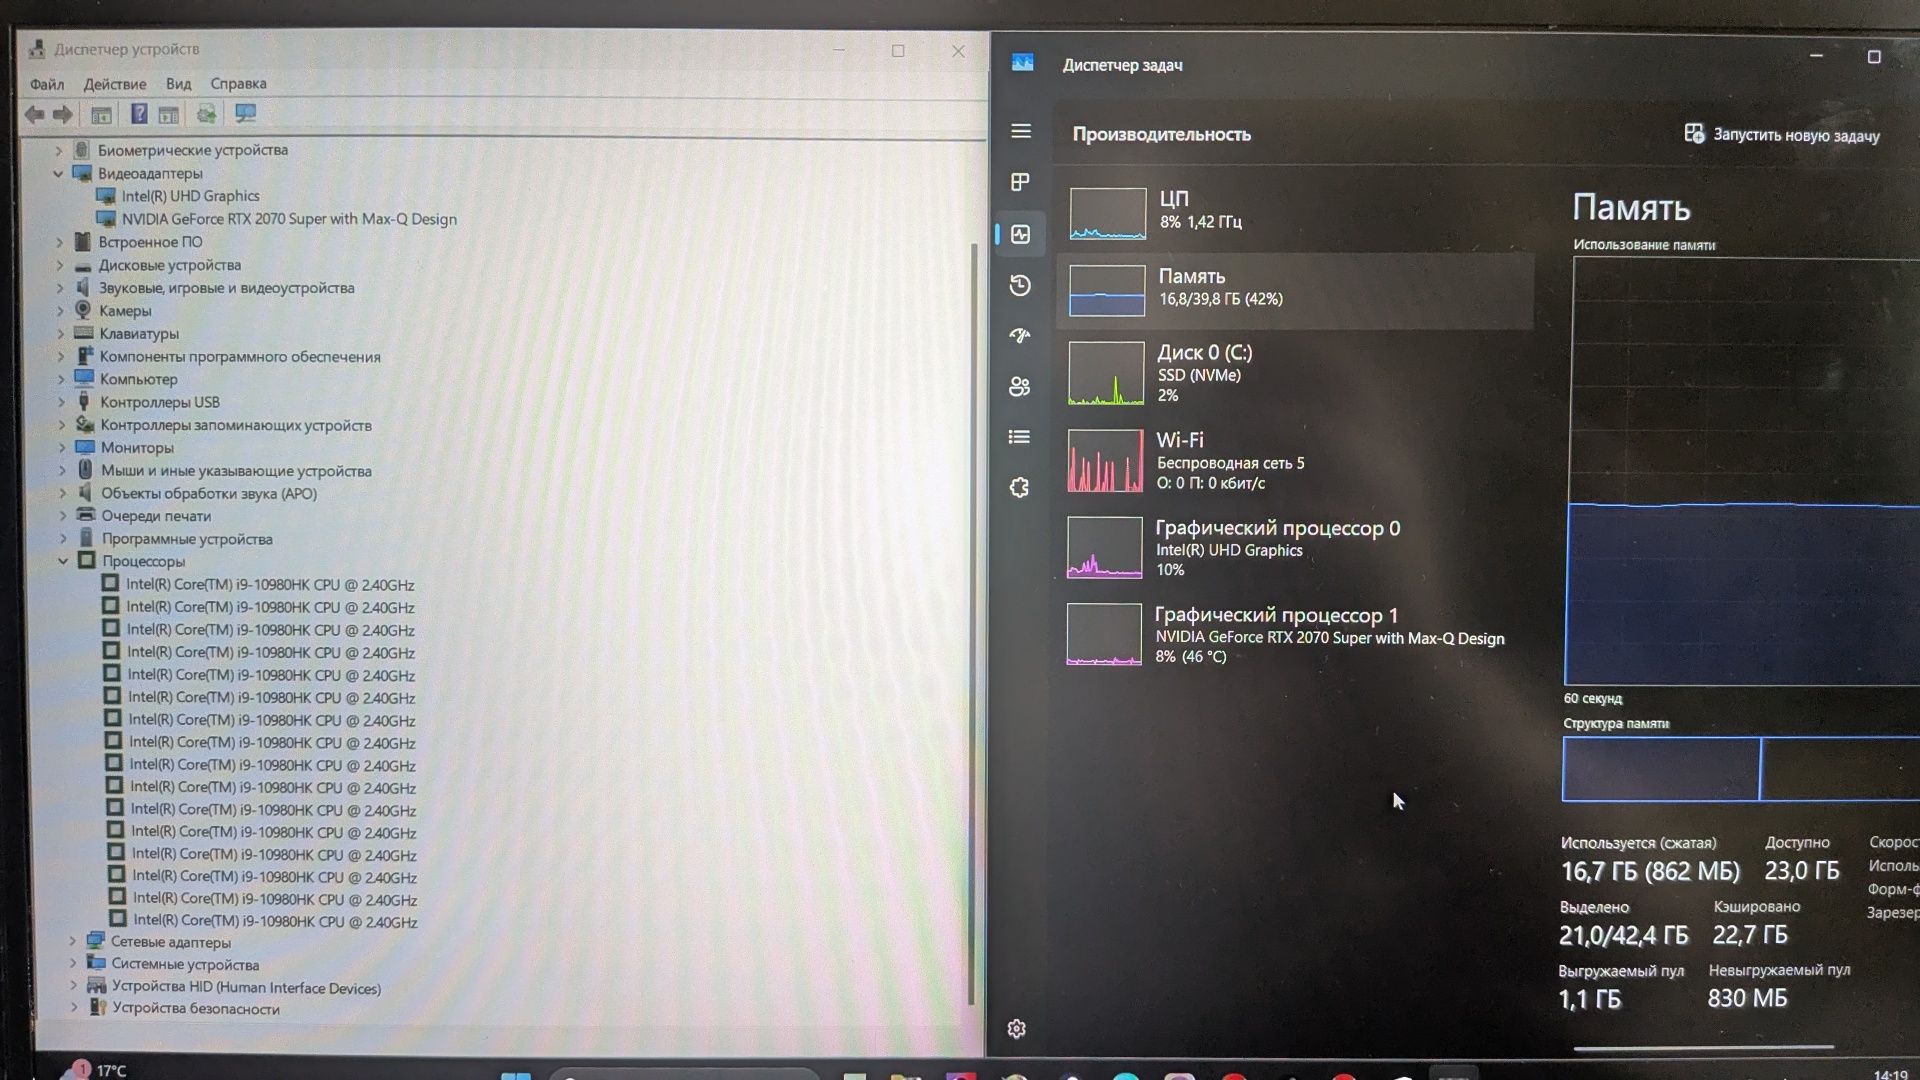1920x1080 pixels.
Task: Open Services icon in Task Manager sidebar
Action: pos(1019,488)
